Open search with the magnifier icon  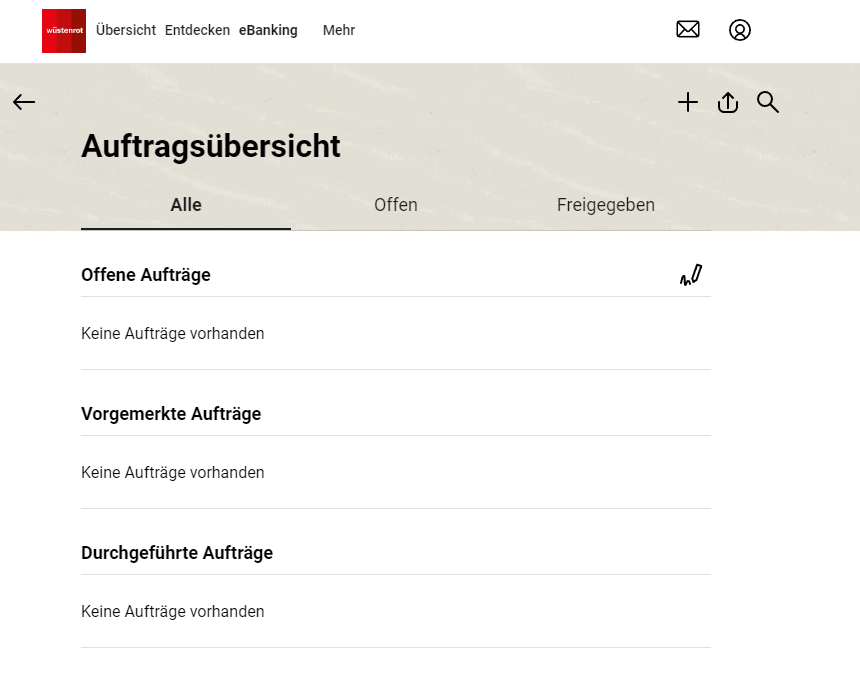[x=768, y=102]
